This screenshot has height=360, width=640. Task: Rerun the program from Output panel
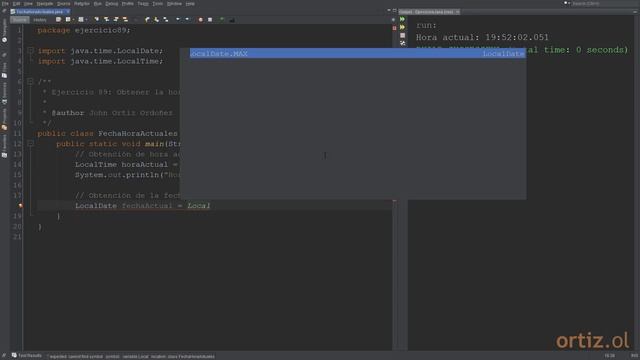[x=402, y=19]
